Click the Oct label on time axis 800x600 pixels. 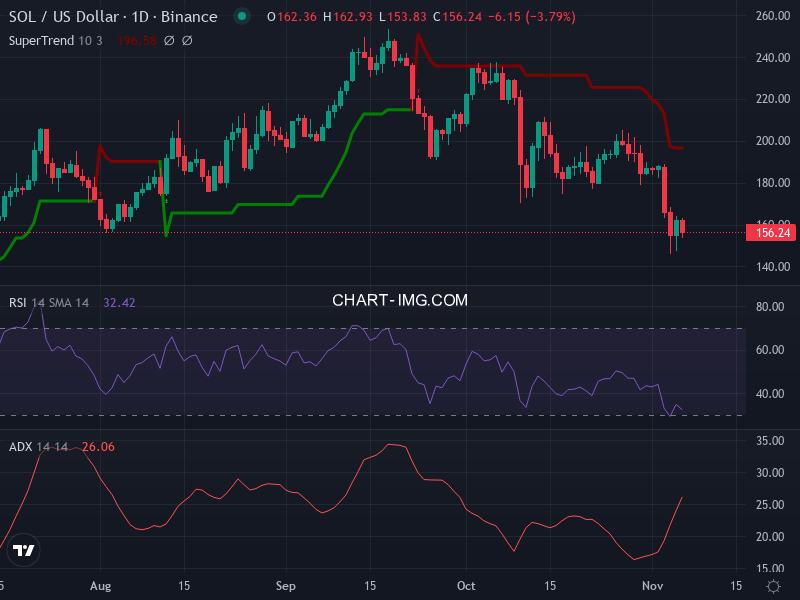tap(466, 585)
